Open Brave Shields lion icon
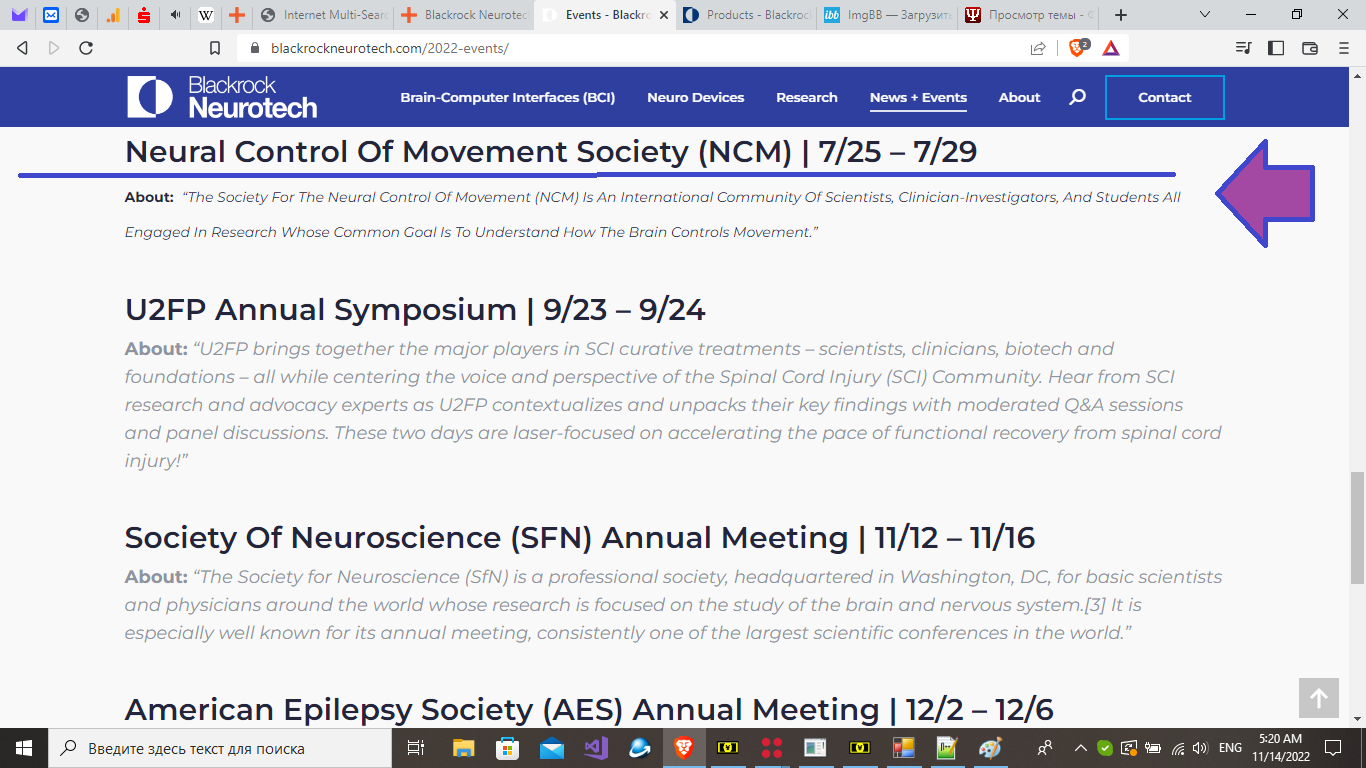 1078,47
